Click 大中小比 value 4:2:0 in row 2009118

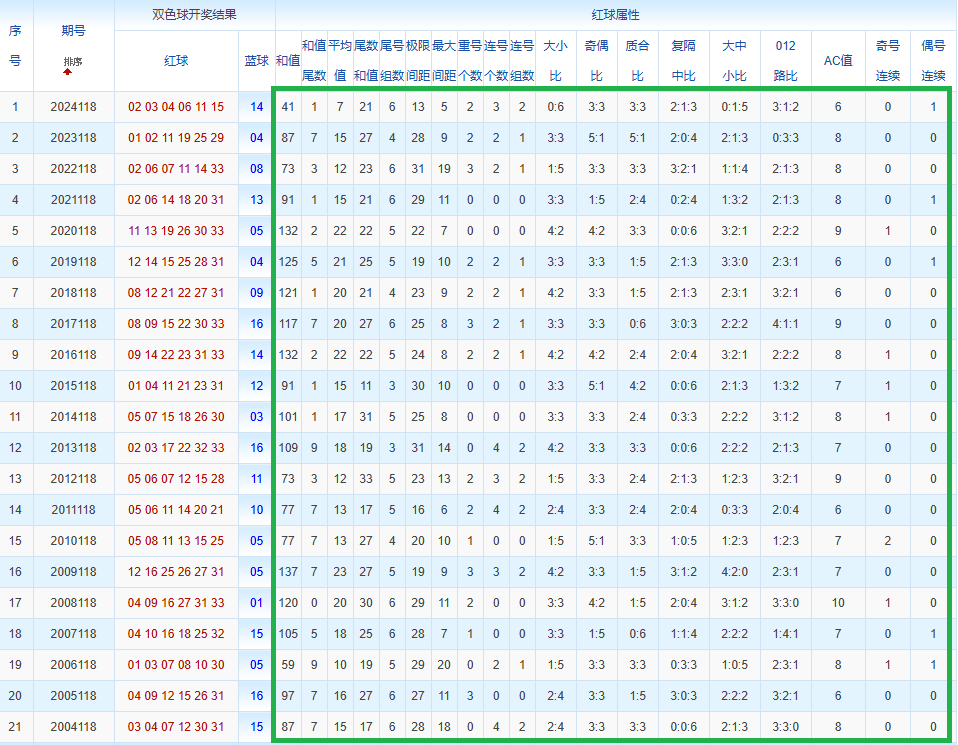[x=734, y=572]
